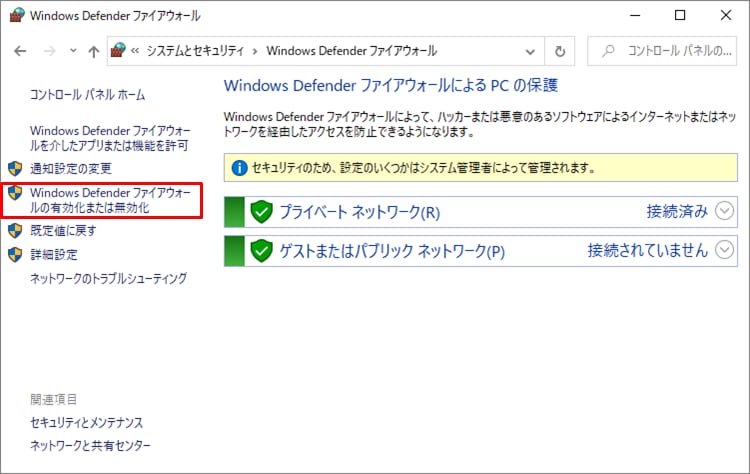Click 接続されていません status text
Image resolution: width=750 pixels, height=474 pixels.
648,250
